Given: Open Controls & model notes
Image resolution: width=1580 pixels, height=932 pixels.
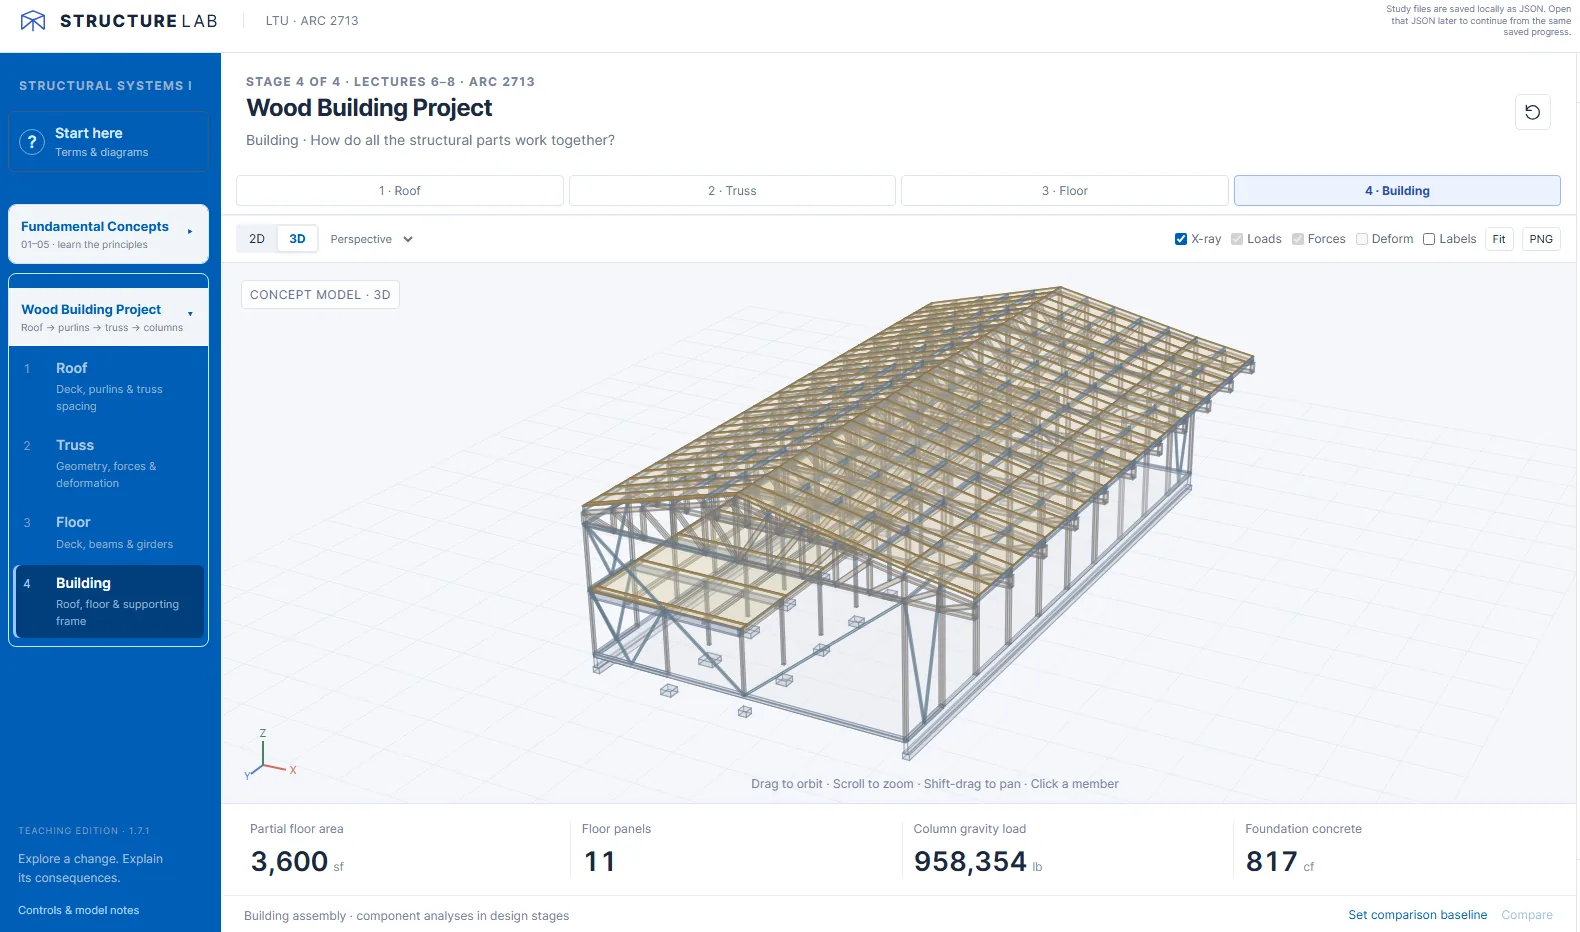Looking at the screenshot, I should [x=79, y=910].
